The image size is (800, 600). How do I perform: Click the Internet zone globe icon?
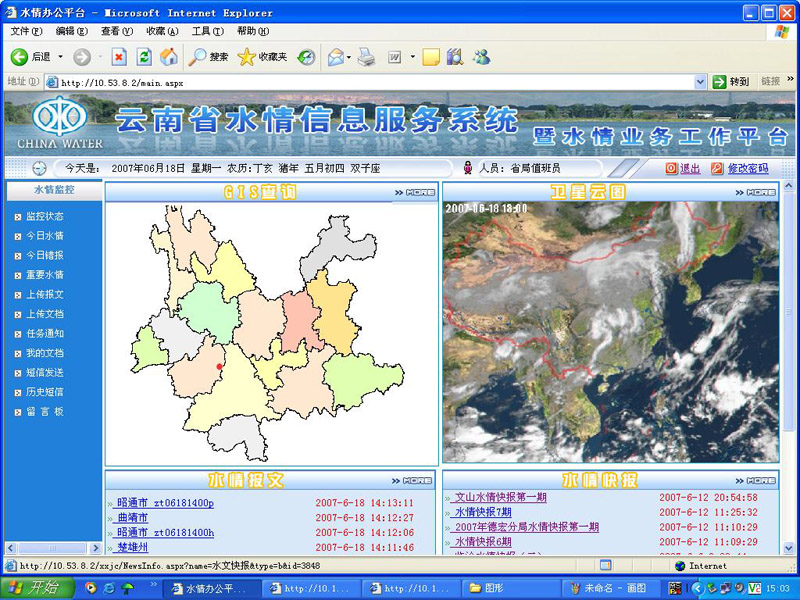click(680, 566)
